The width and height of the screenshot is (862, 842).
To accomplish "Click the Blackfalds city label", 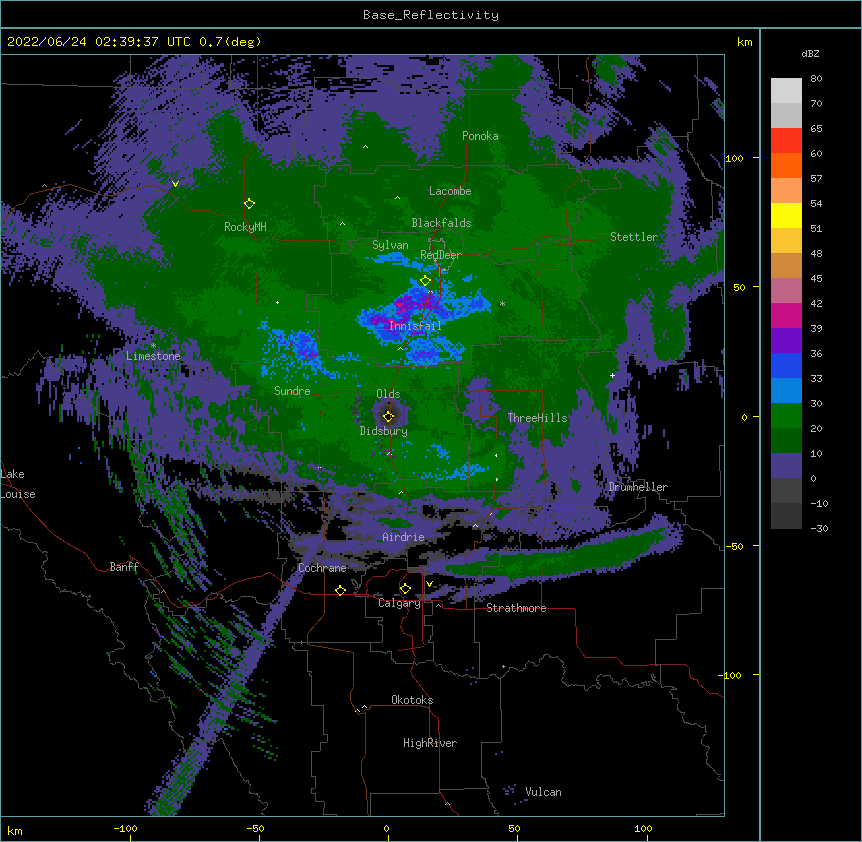I will coord(441,223).
